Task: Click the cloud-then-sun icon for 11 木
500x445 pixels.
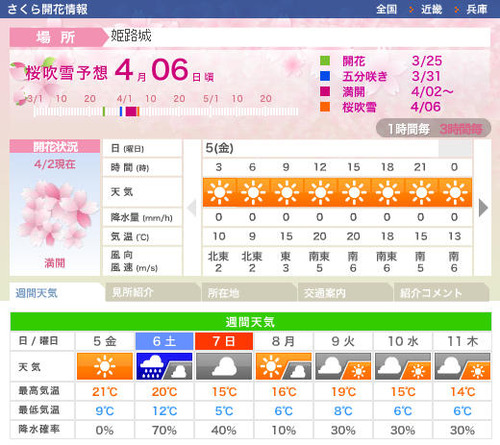Action: coord(463,366)
